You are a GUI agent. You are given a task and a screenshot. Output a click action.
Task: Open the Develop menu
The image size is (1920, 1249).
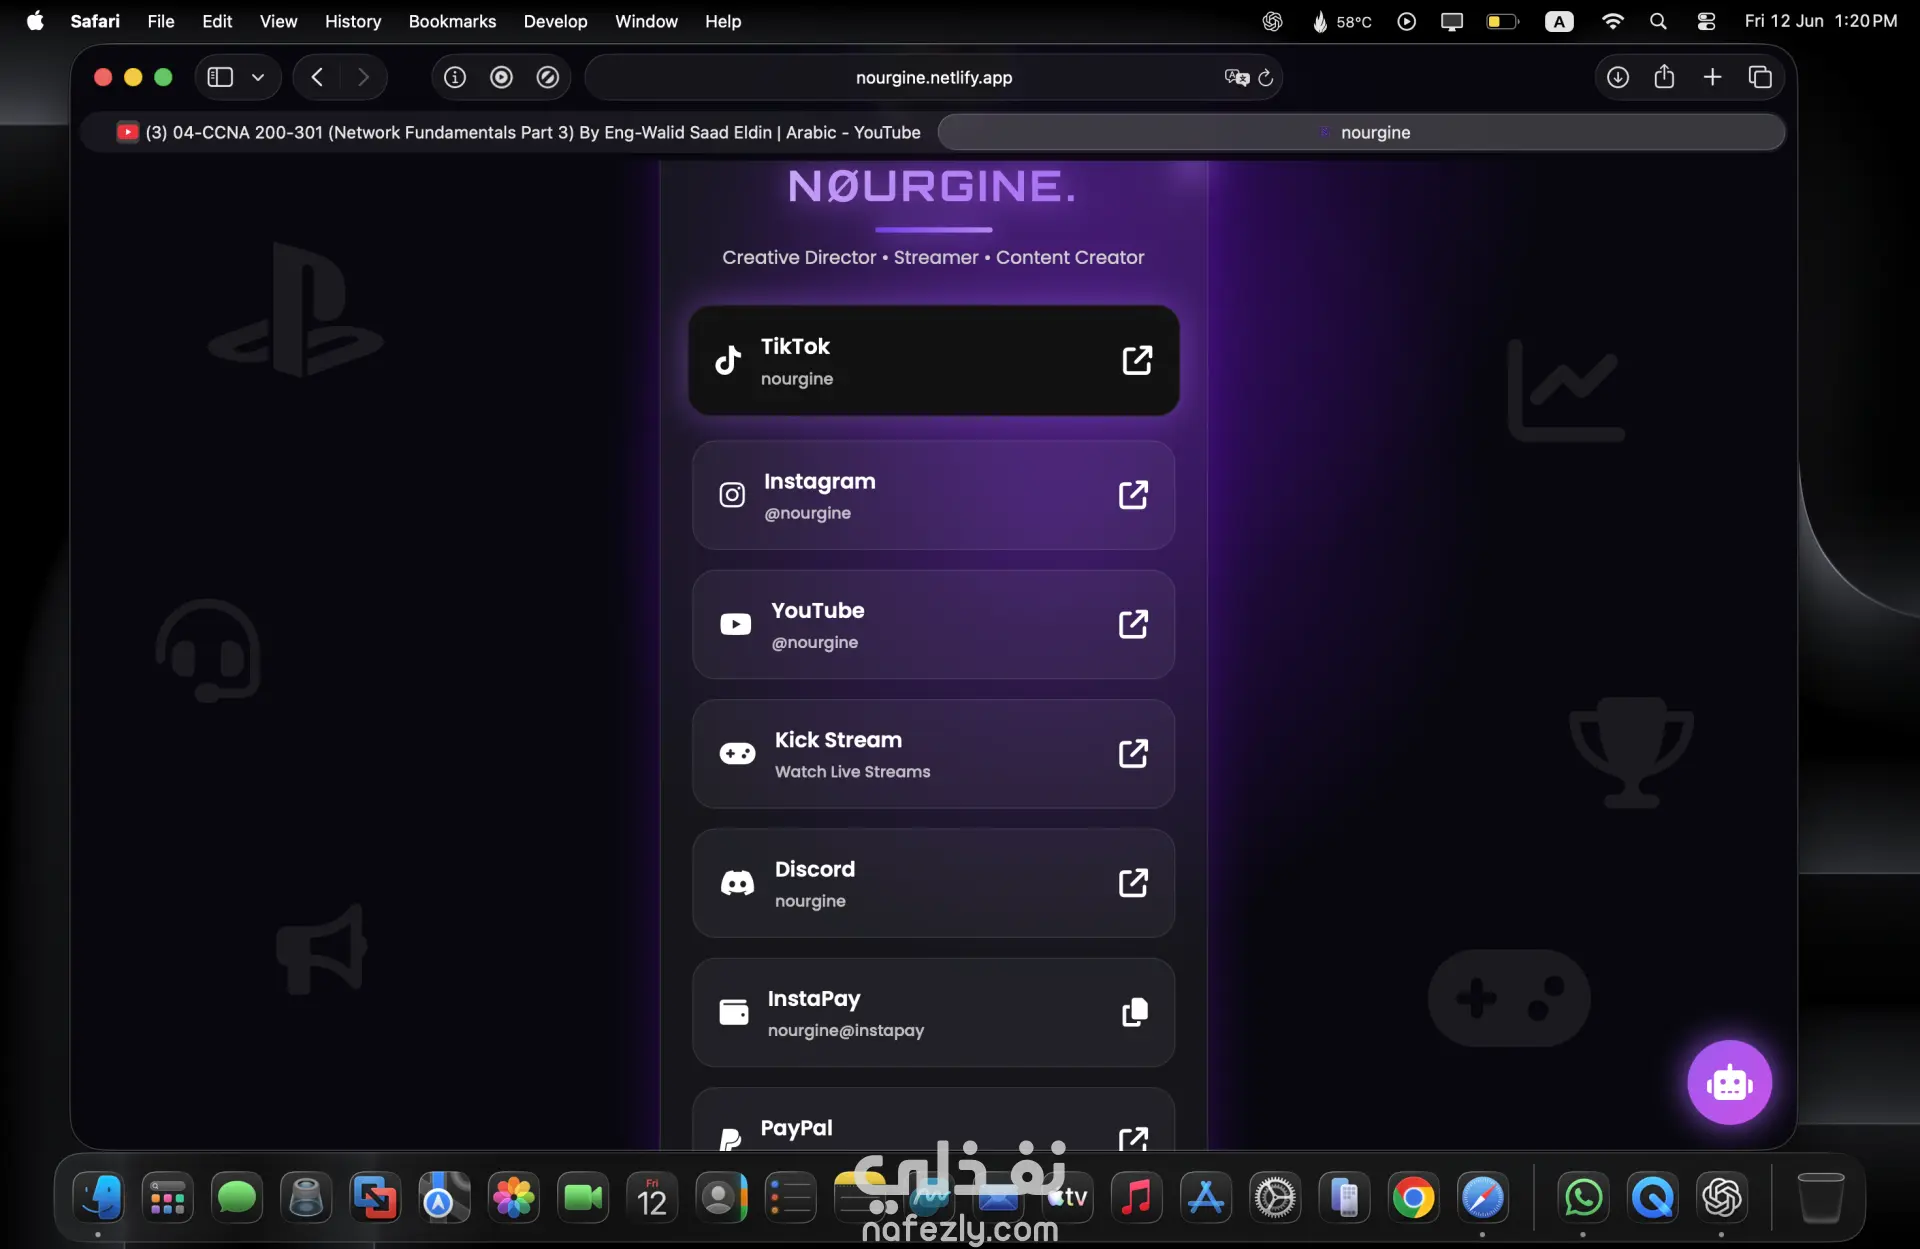[x=555, y=21]
